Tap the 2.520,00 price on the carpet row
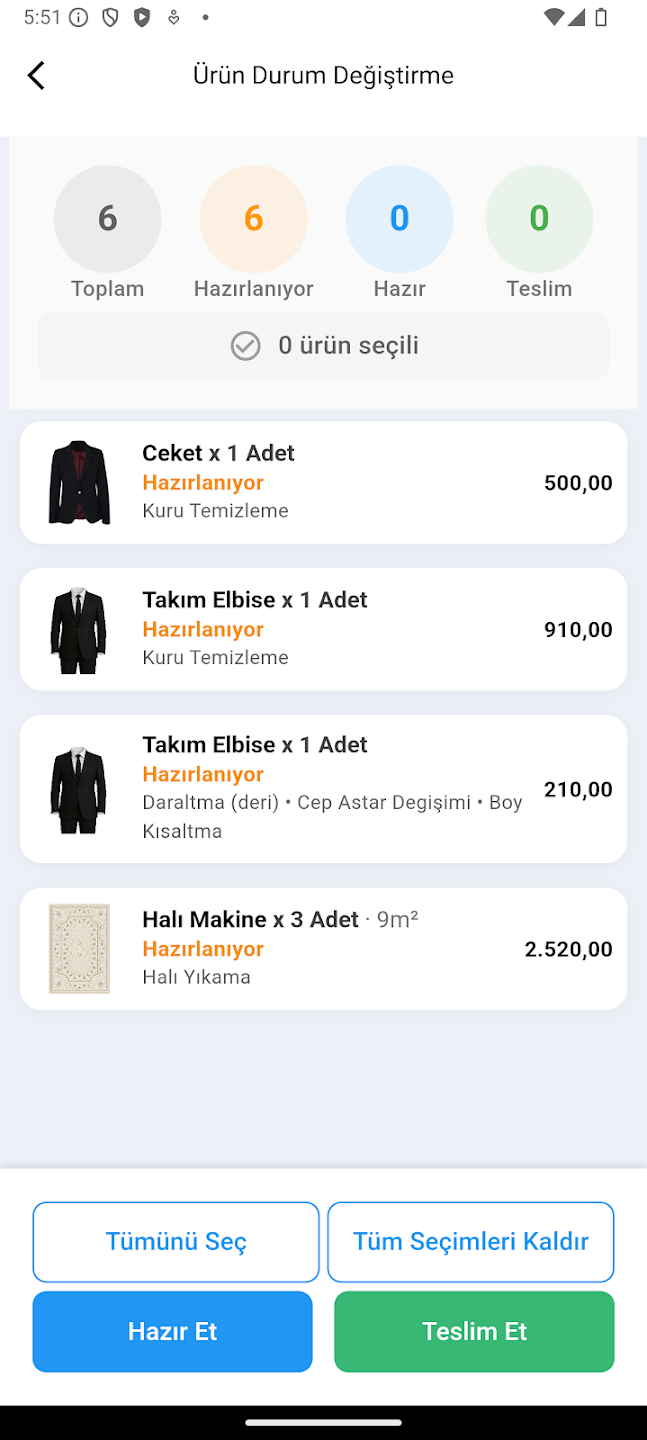Image resolution: width=647 pixels, height=1440 pixels. (x=568, y=949)
